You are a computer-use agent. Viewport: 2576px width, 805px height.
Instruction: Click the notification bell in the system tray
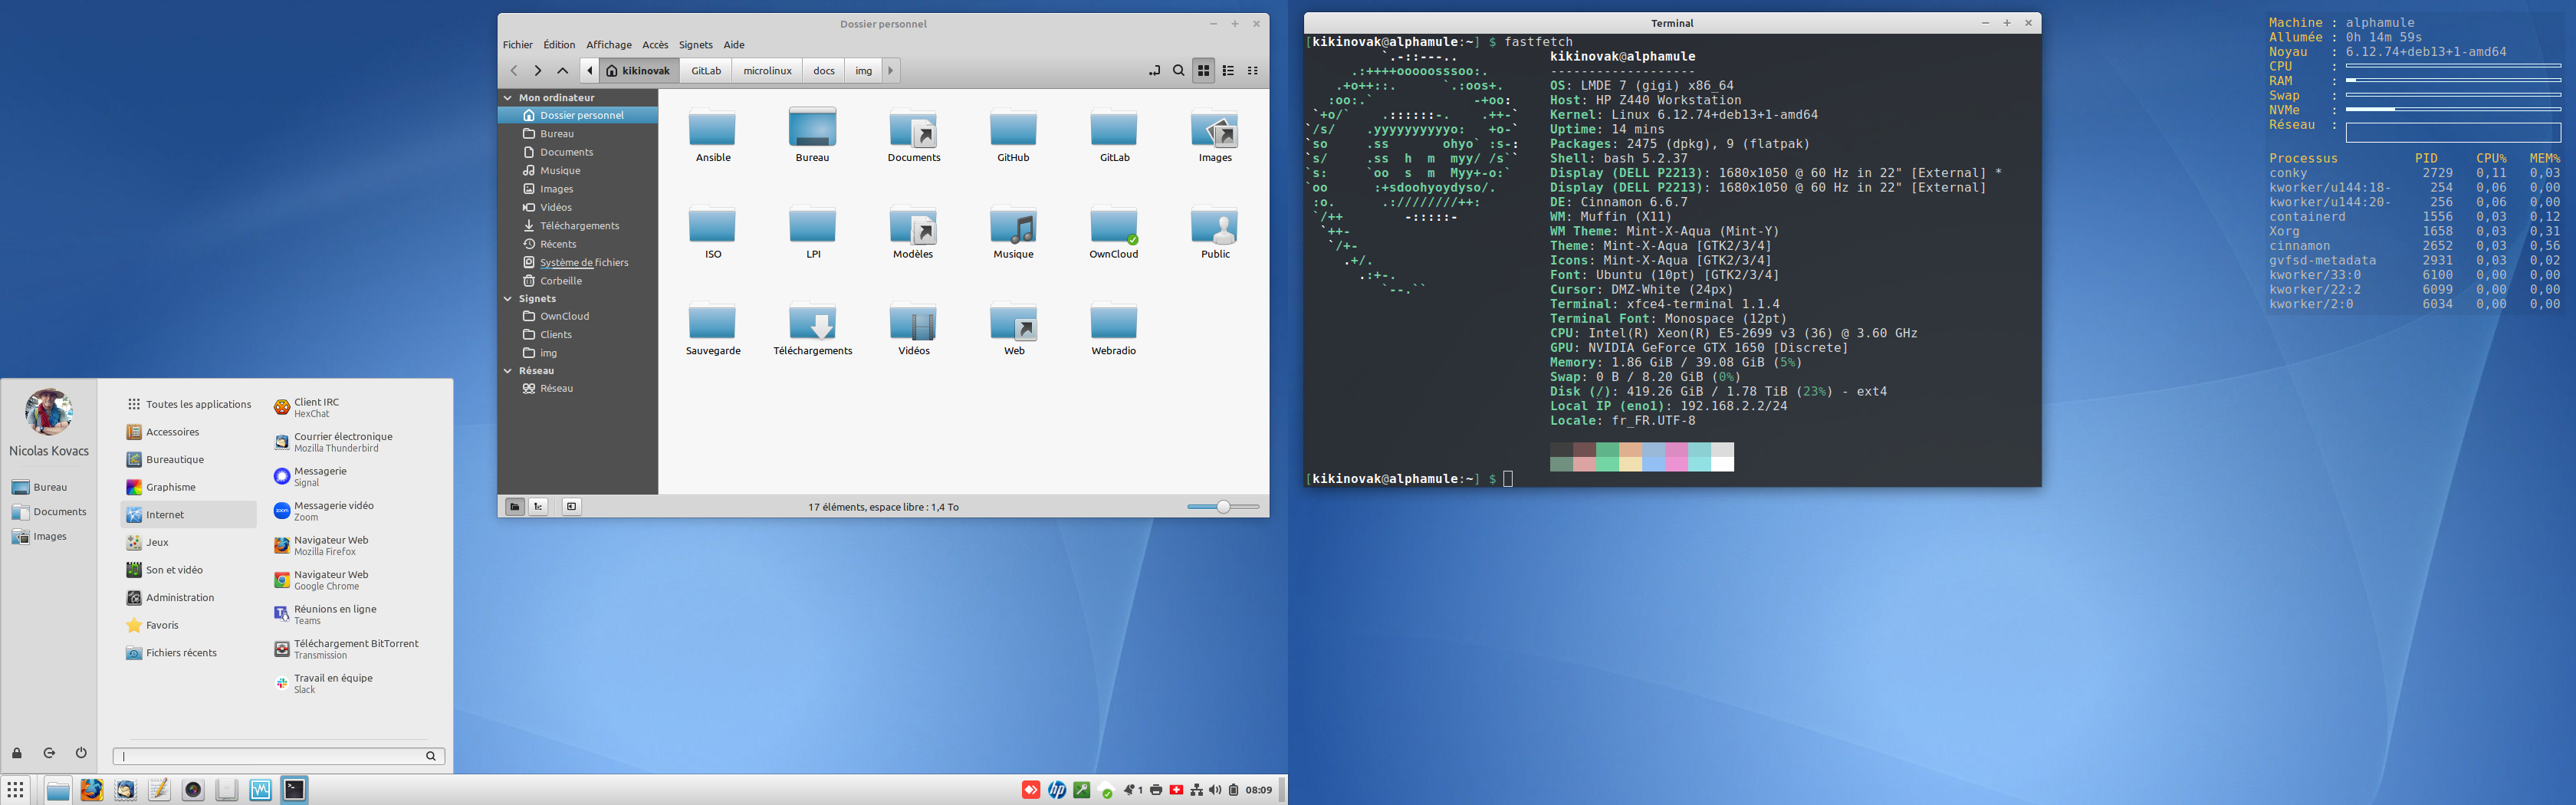(1128, 789)
